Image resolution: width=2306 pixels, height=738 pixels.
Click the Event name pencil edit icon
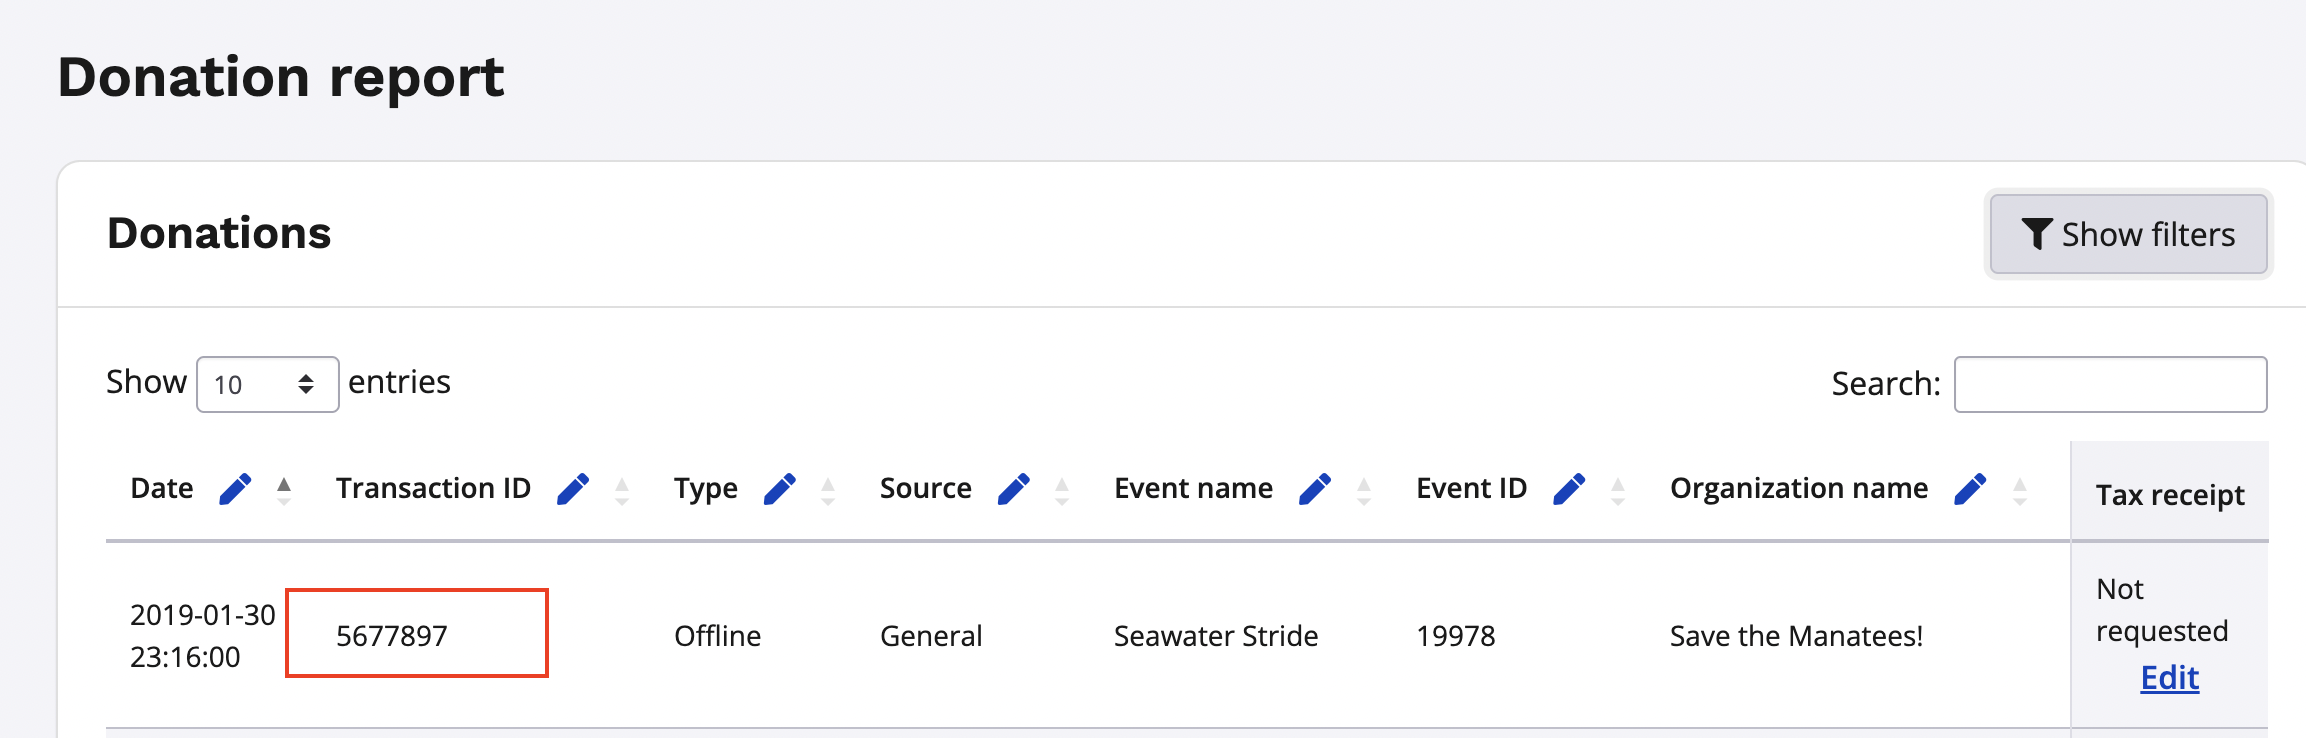1314,489
